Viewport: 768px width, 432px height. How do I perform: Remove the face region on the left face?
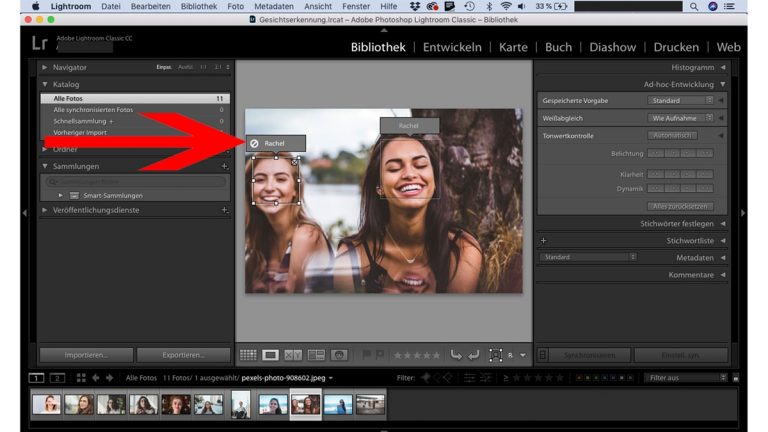click(x=295, y=161)
